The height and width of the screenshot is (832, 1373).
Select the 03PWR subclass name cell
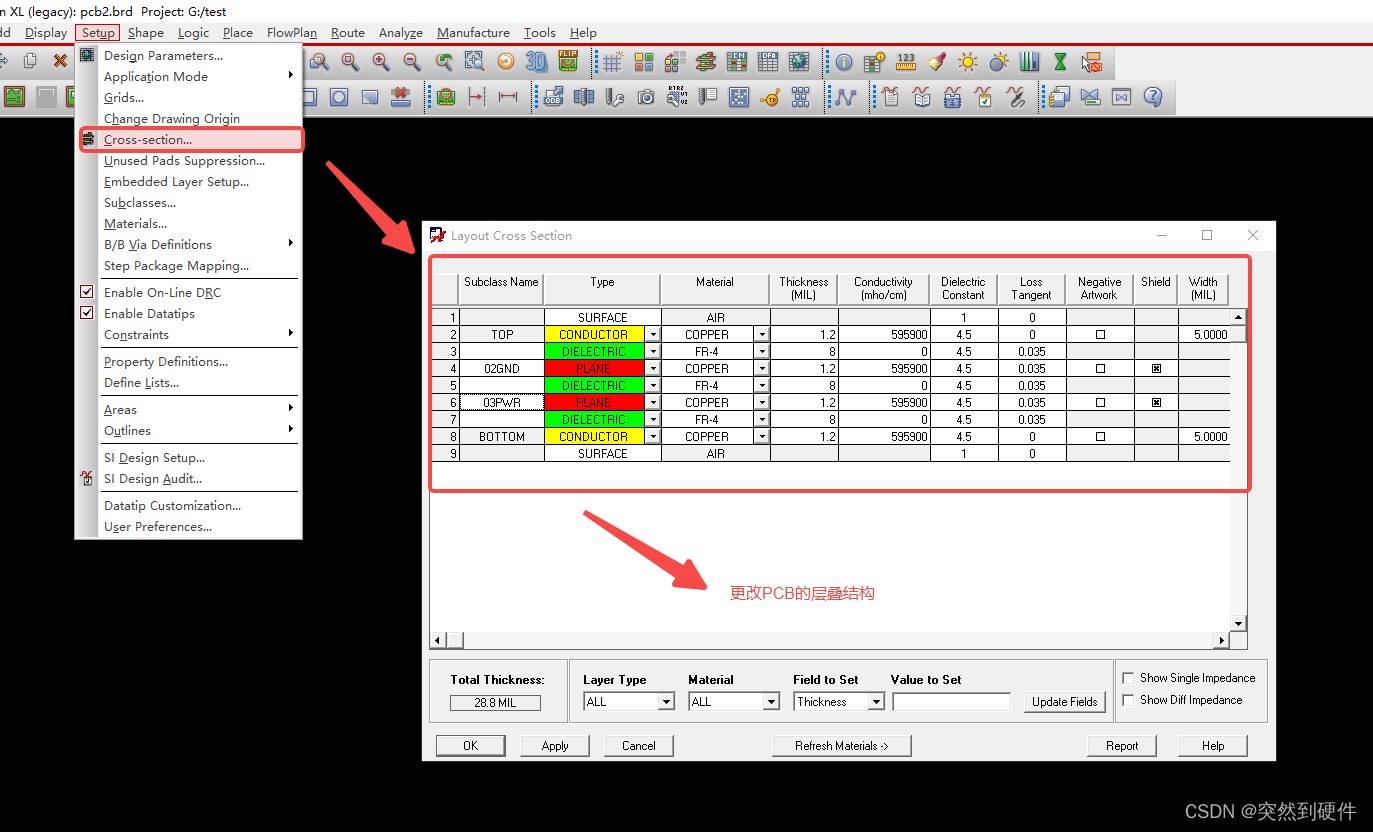tap(502, 403)
